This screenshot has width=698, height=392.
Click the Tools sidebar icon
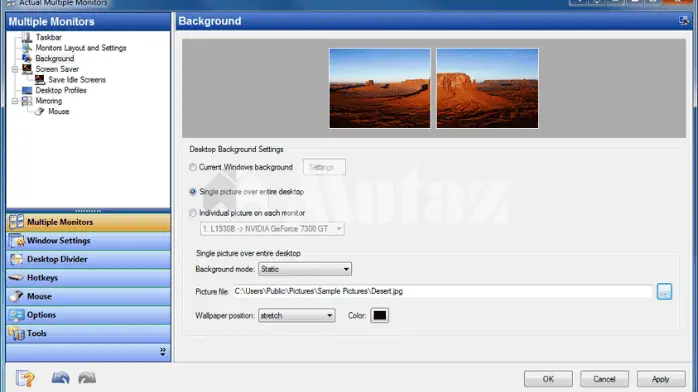(x=16, y=334)
